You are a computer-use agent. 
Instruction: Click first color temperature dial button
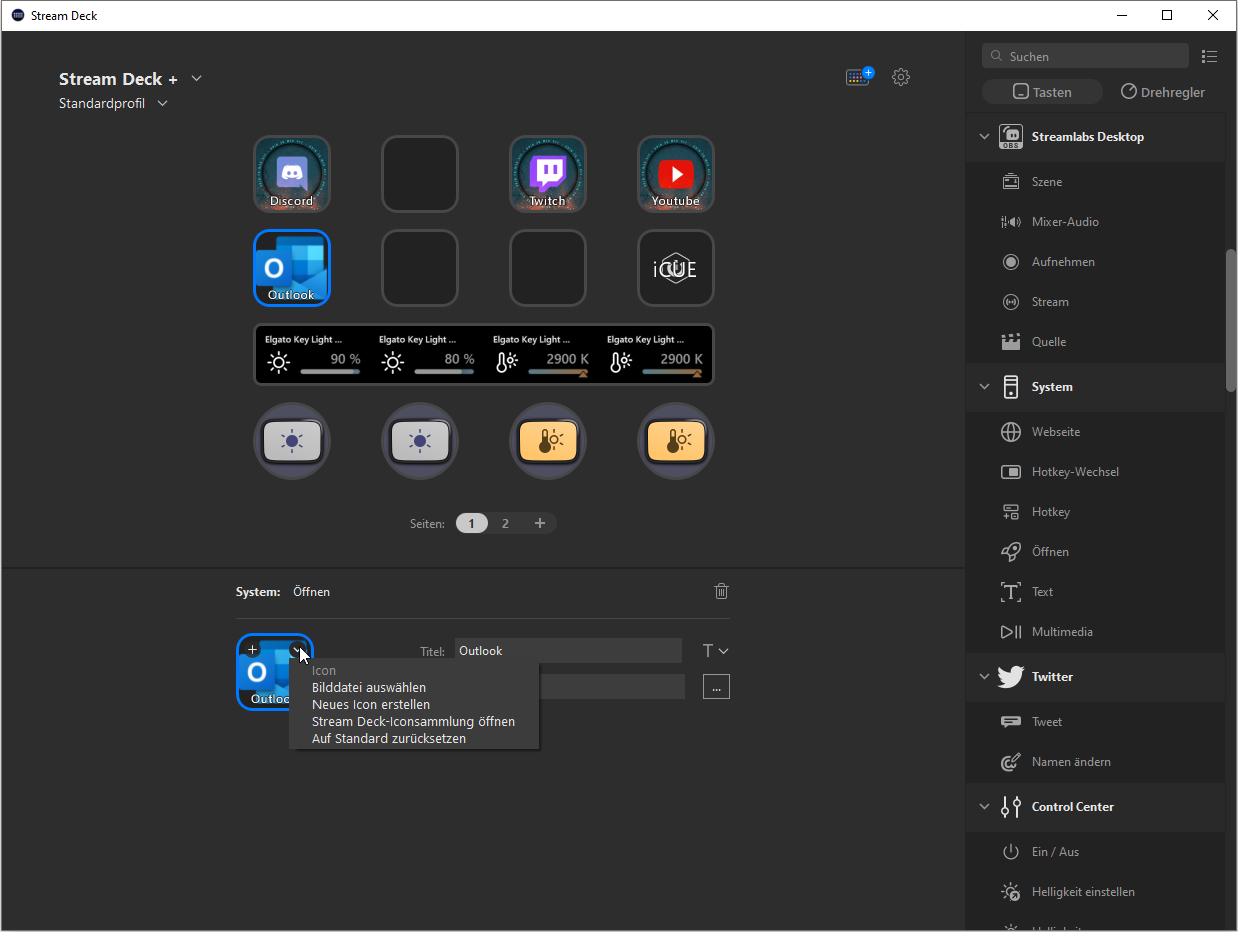pyautogui.click(x=548, y=441)
